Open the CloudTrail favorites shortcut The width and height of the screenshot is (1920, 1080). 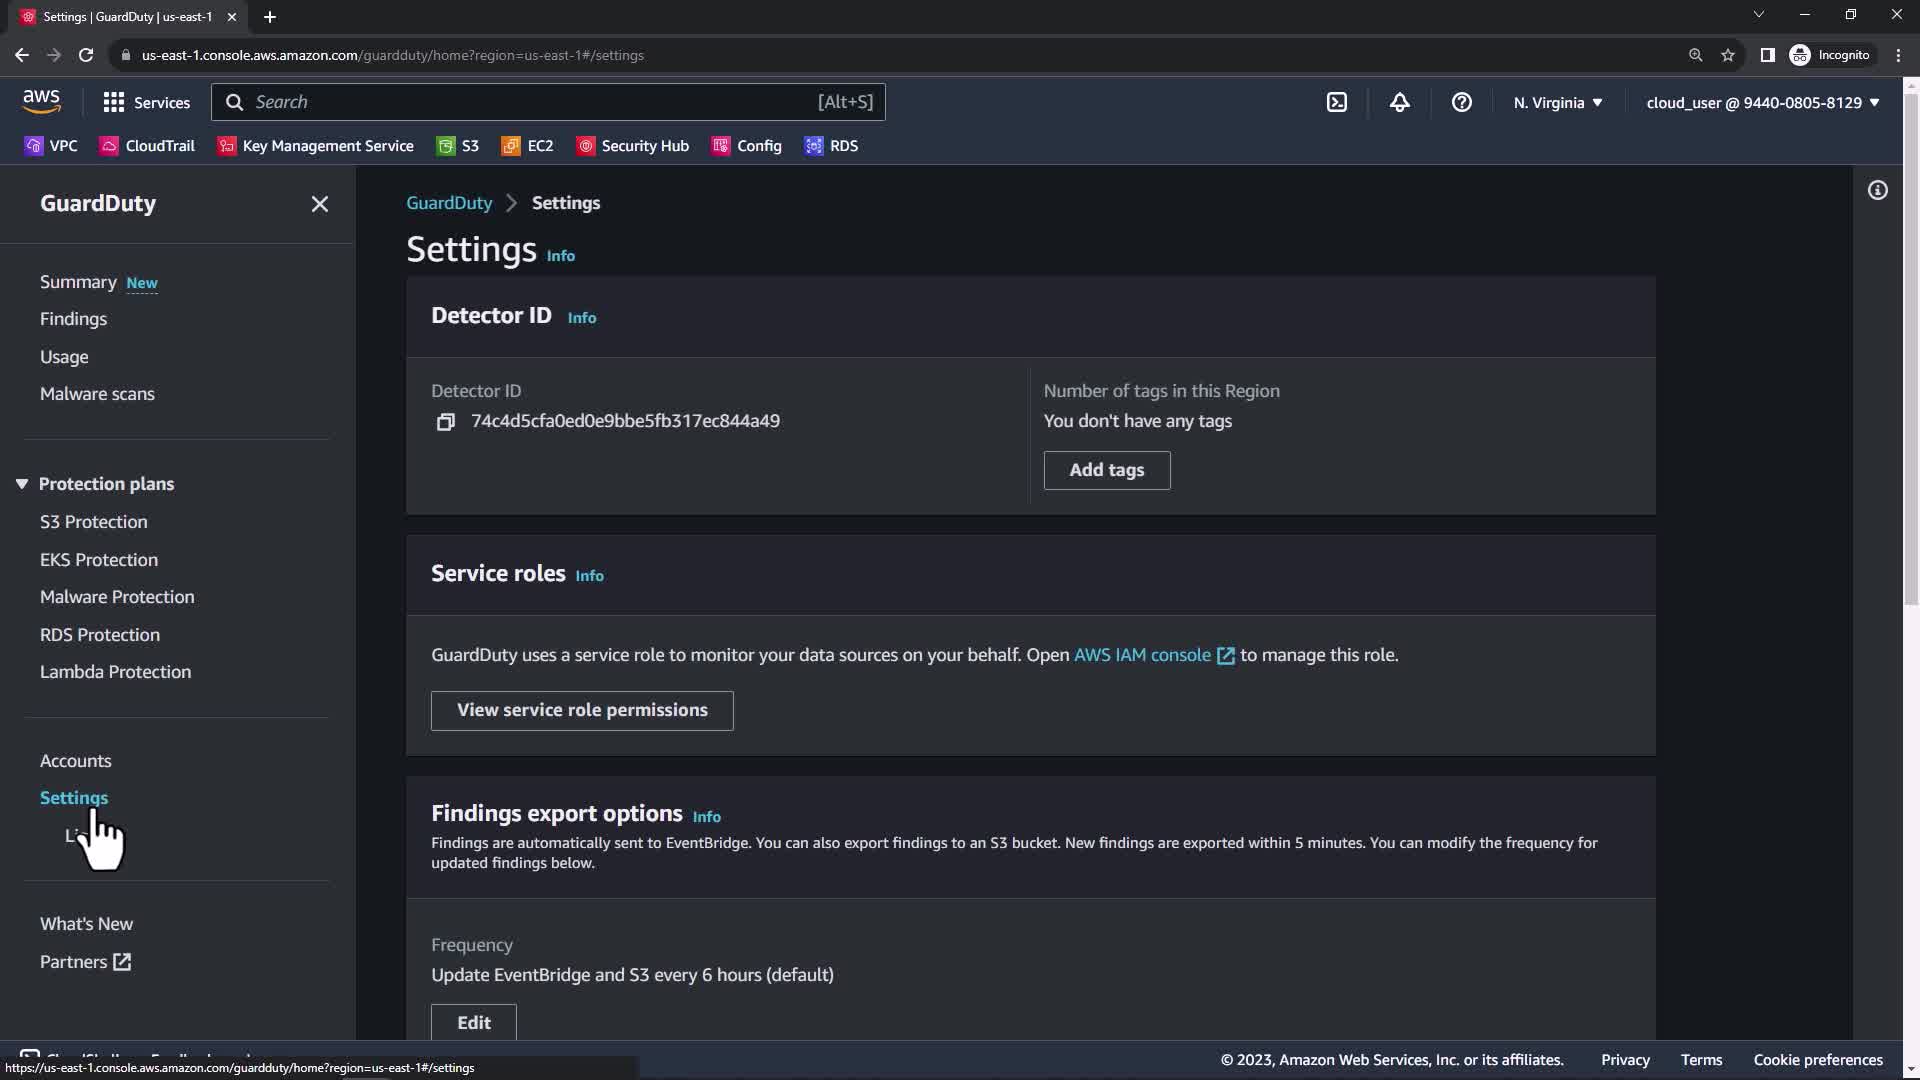pos(147,146)
